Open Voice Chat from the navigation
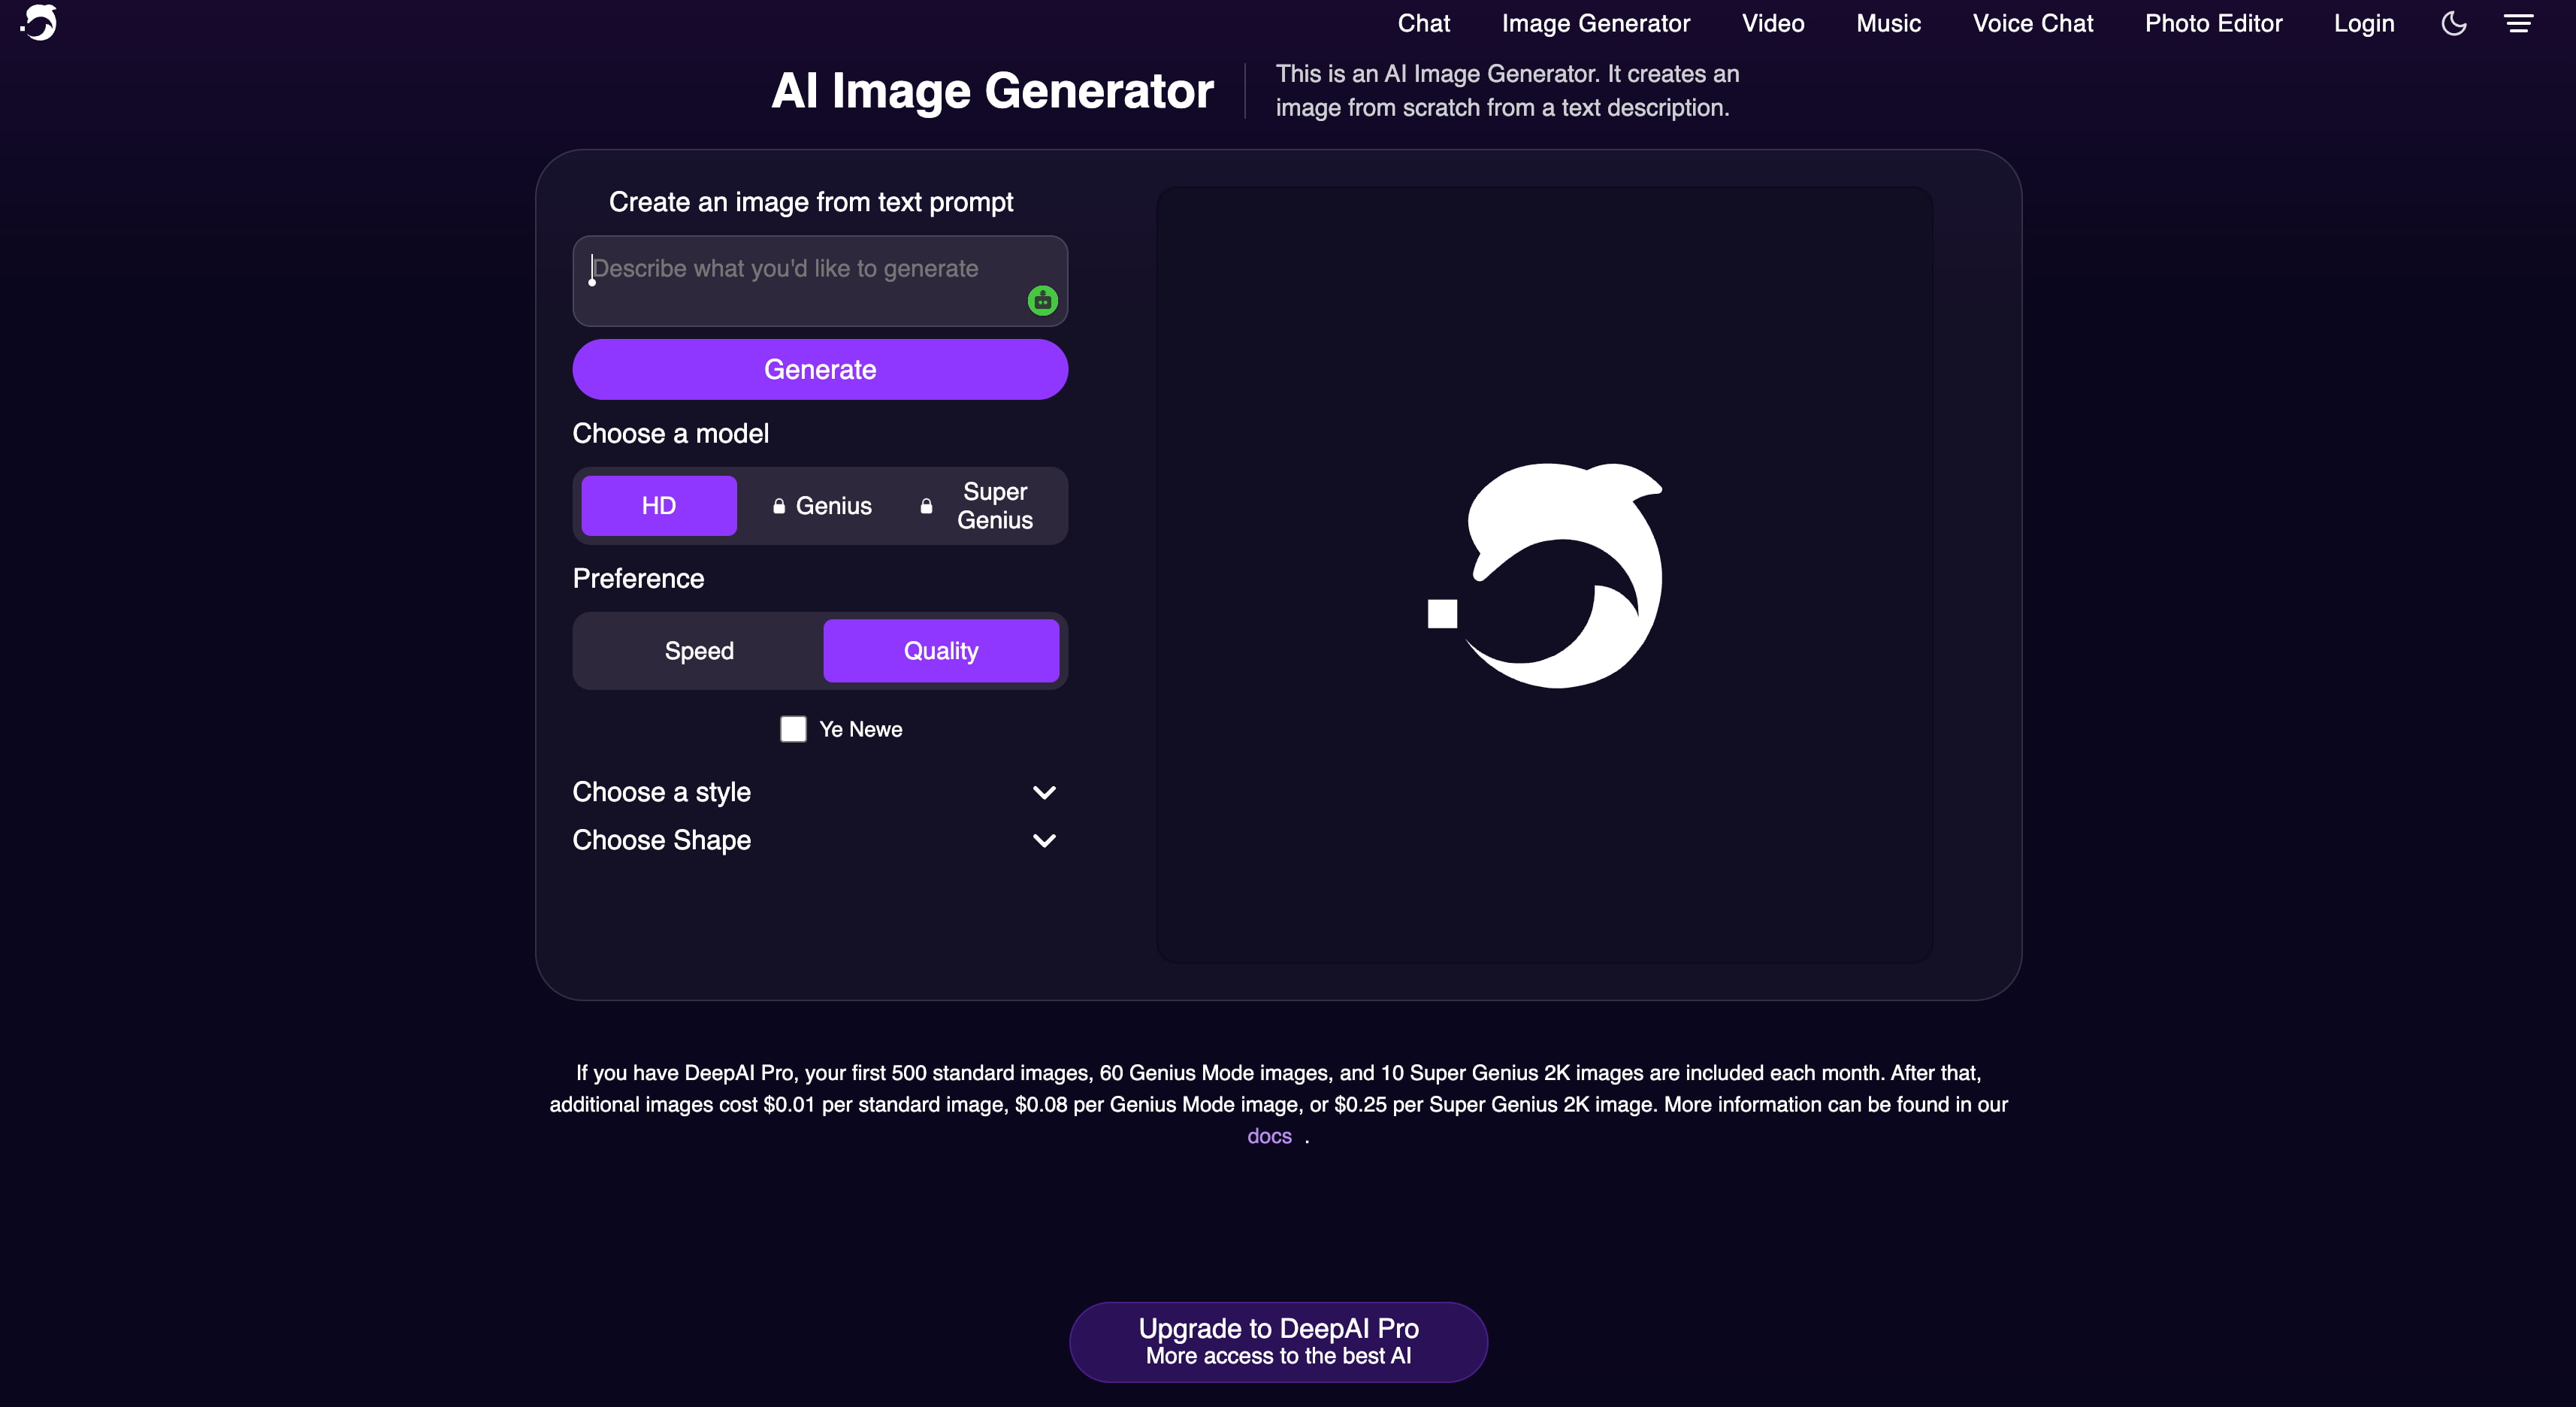The image size is (2576, 1407). (2032, 23)
